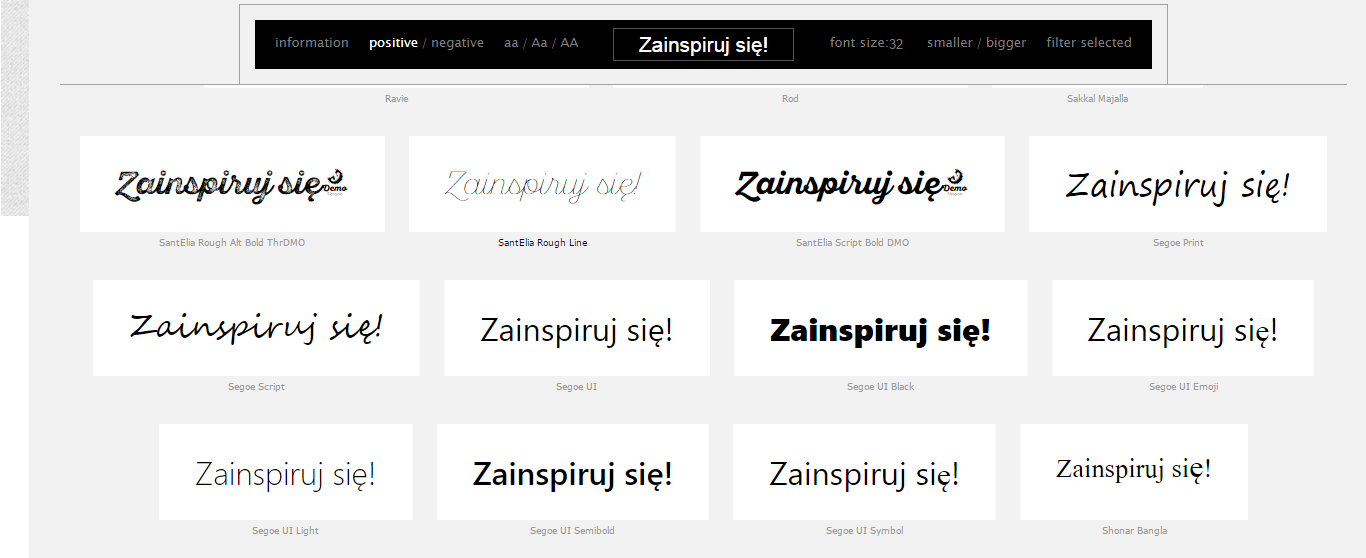
Task: Select SantElia Rough Alt Bold ThrDMO preview
Action: (232, 184)
